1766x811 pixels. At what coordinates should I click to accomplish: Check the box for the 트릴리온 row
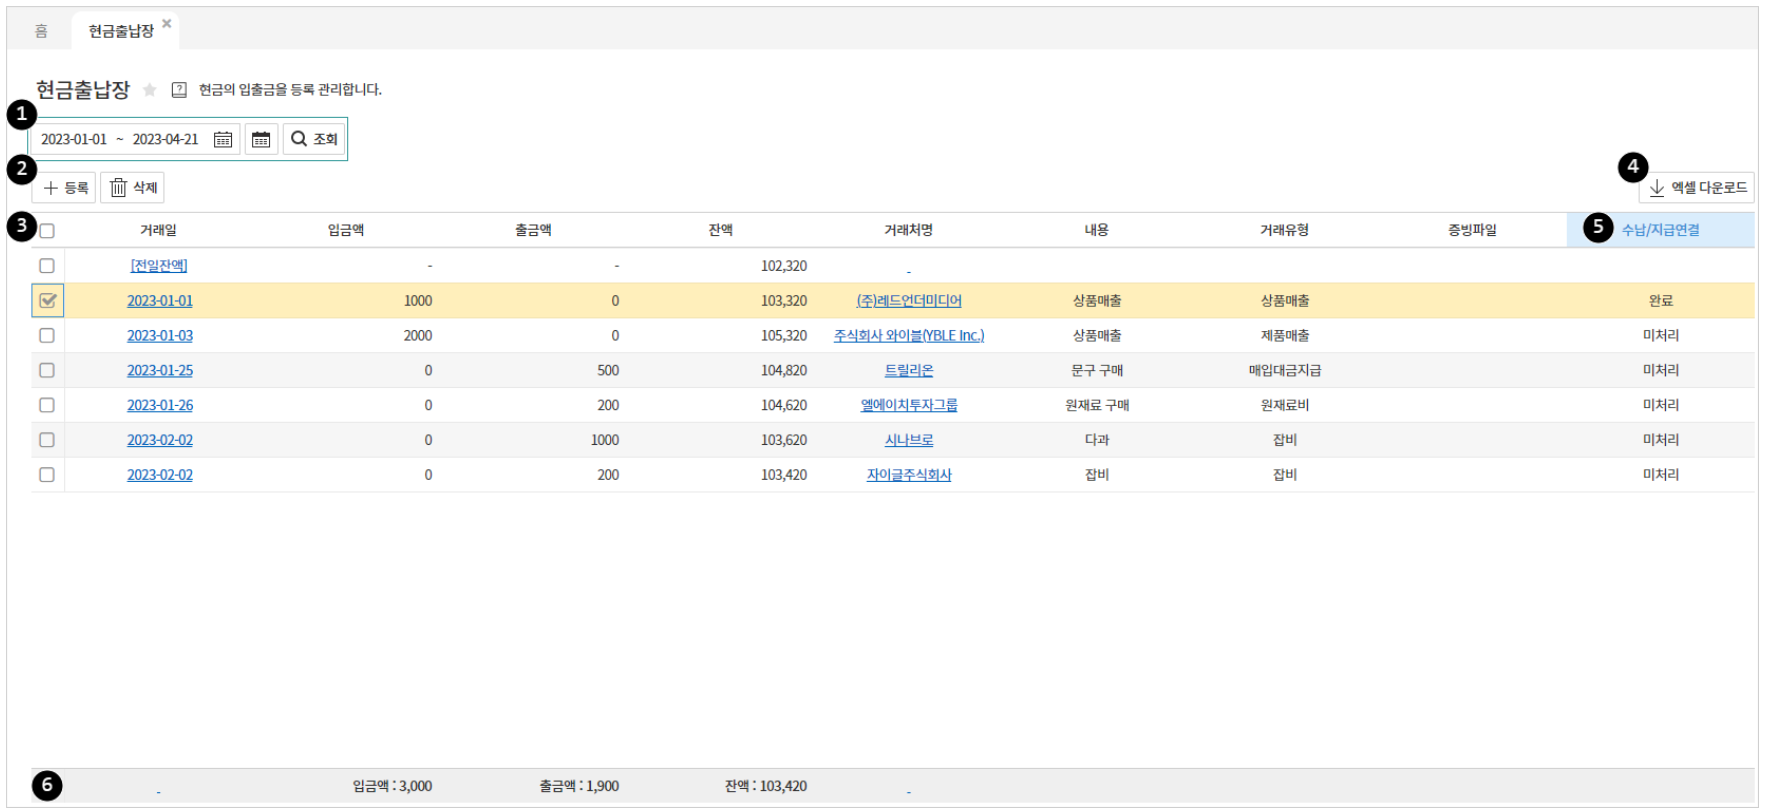47,370
